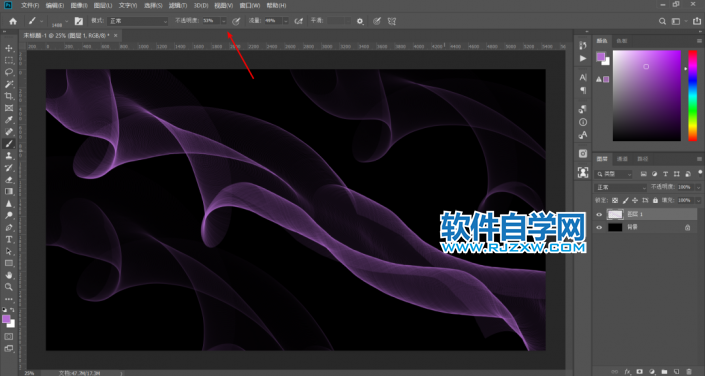
Task: Create a new layer button
Action: tap(677, 372)
